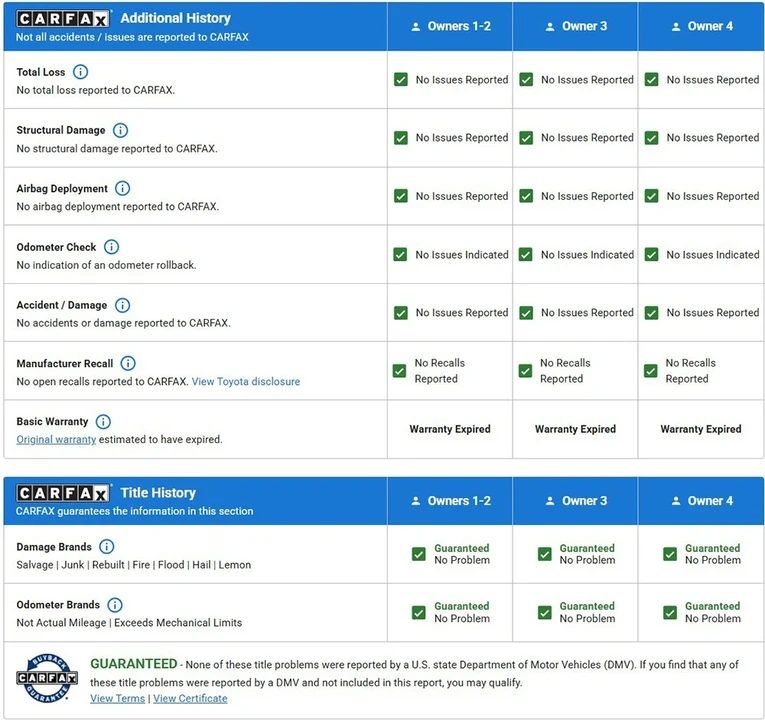Click Airbag Deployment No Issues Reported for Owner 3

pyautogui.click(x=587, y=196)
